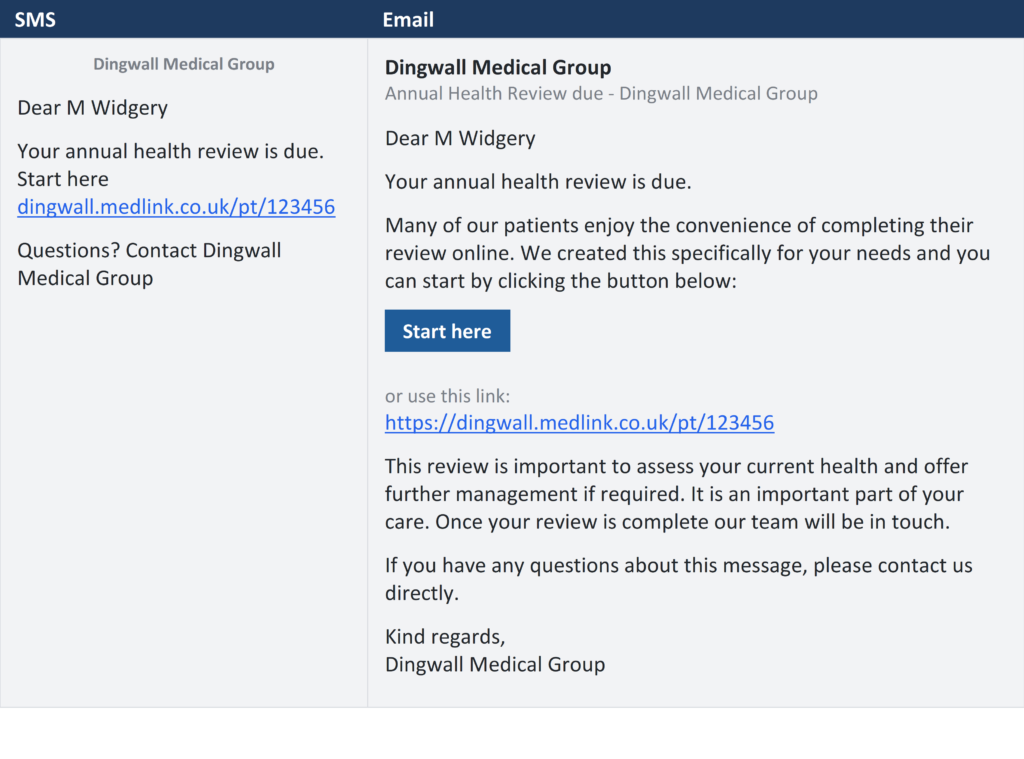Click 'Start here' text in the SMS message

click(63, 179)
